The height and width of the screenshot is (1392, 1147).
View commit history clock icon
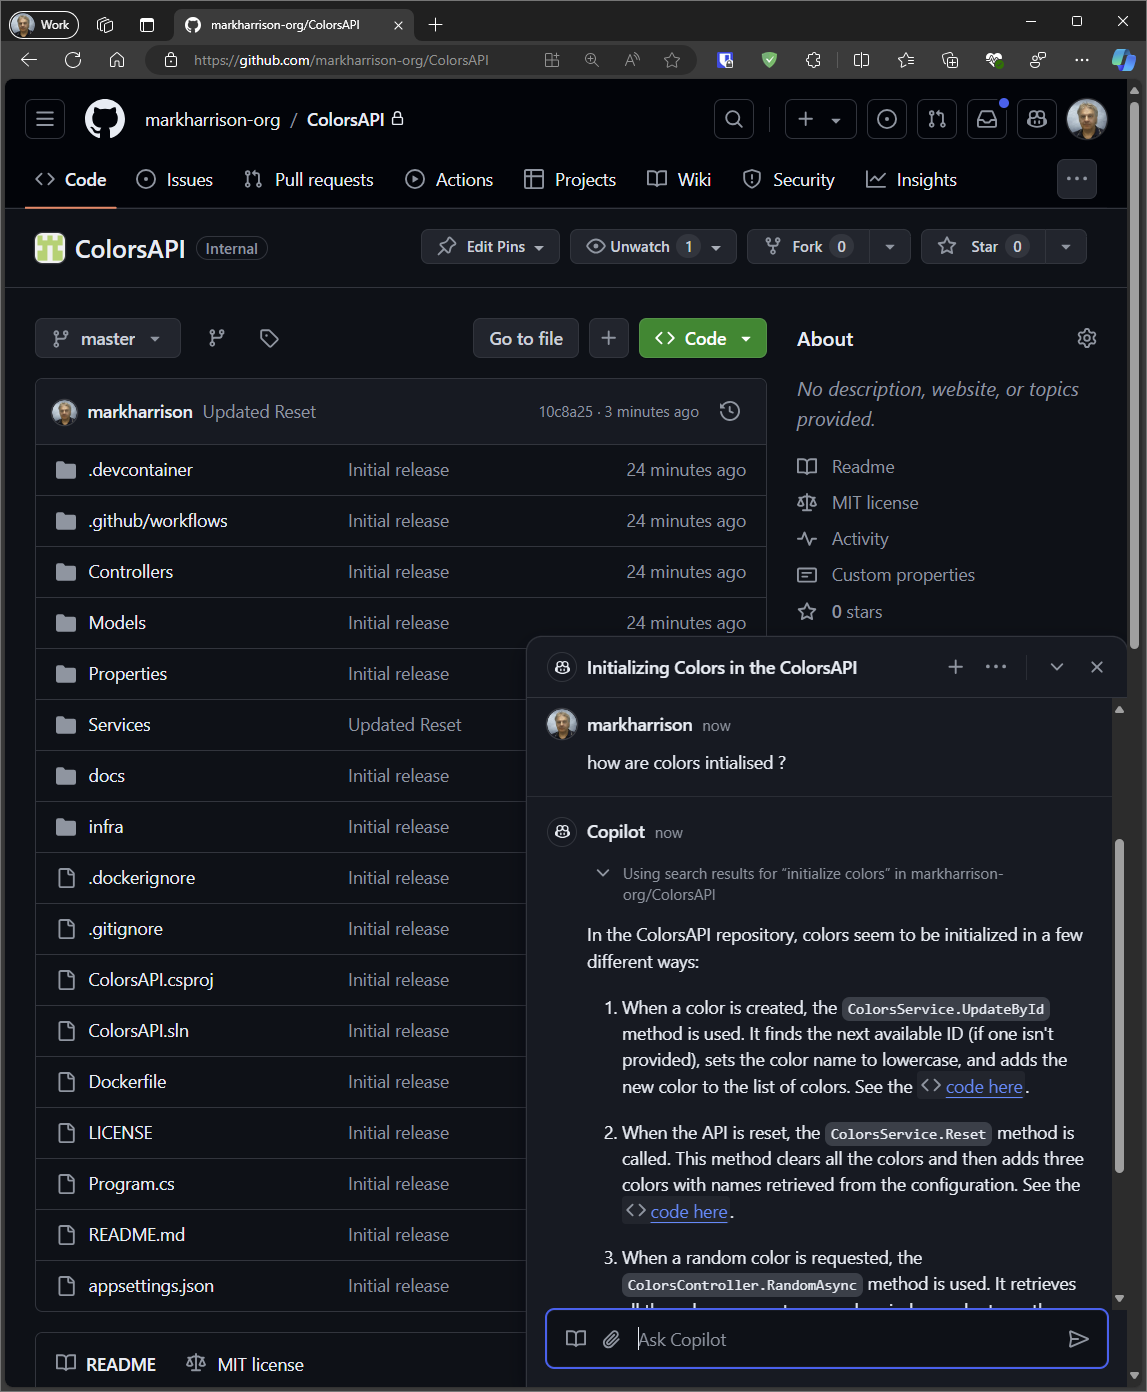tap(730, 411)
